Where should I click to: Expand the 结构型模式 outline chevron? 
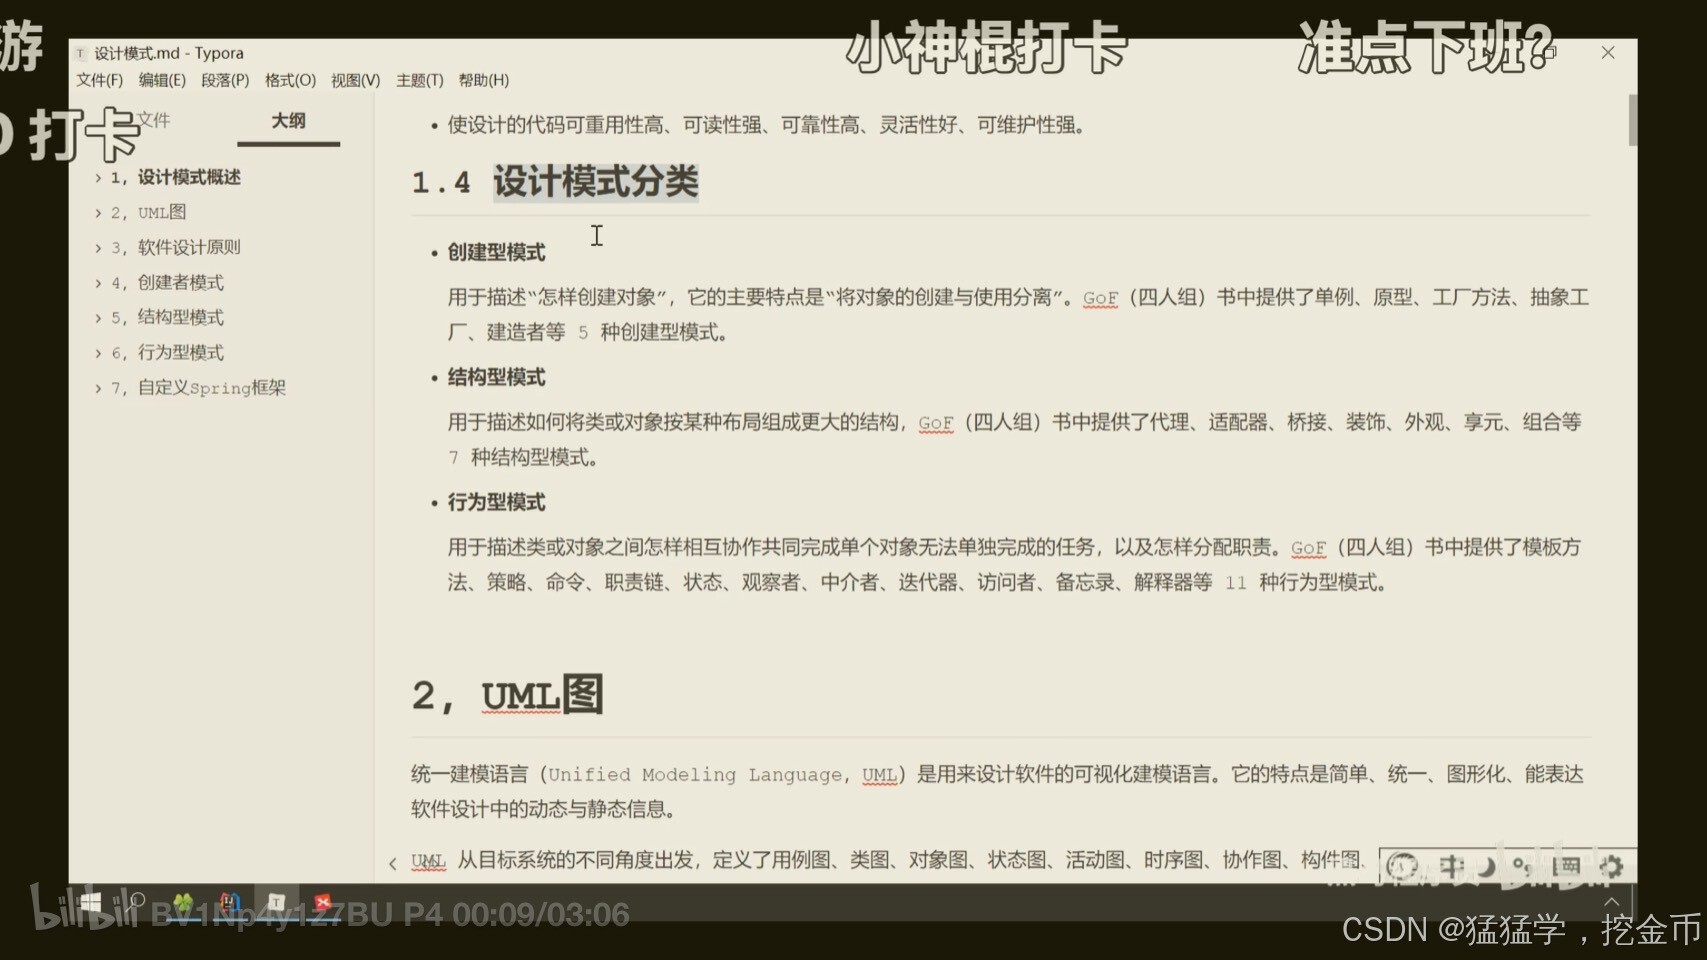point(98,318)
